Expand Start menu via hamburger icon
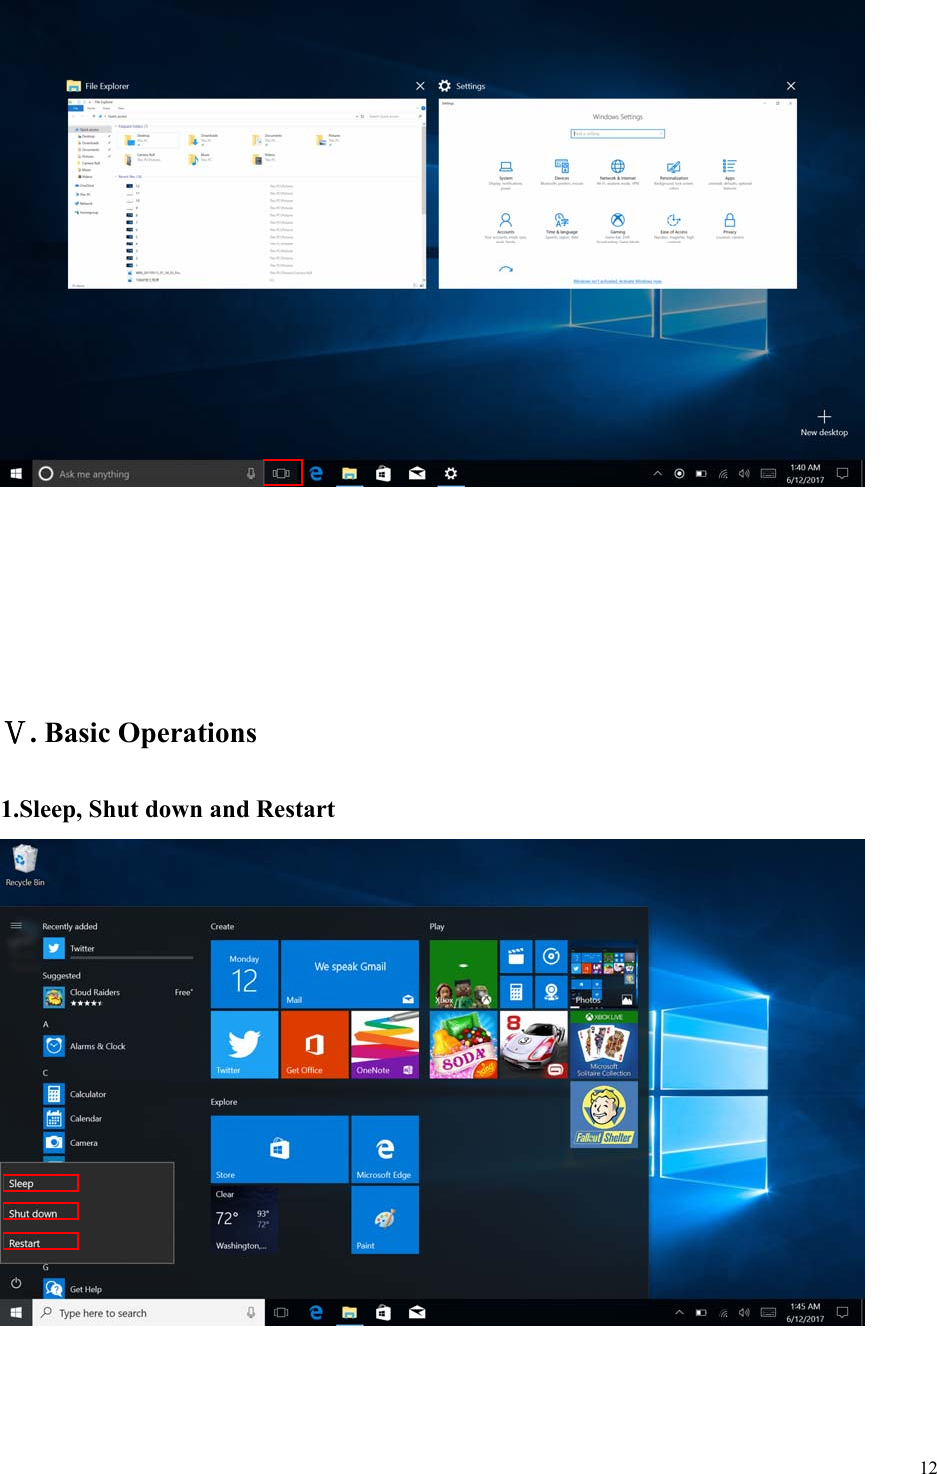 pyautogui.click(x=16, y=925)
